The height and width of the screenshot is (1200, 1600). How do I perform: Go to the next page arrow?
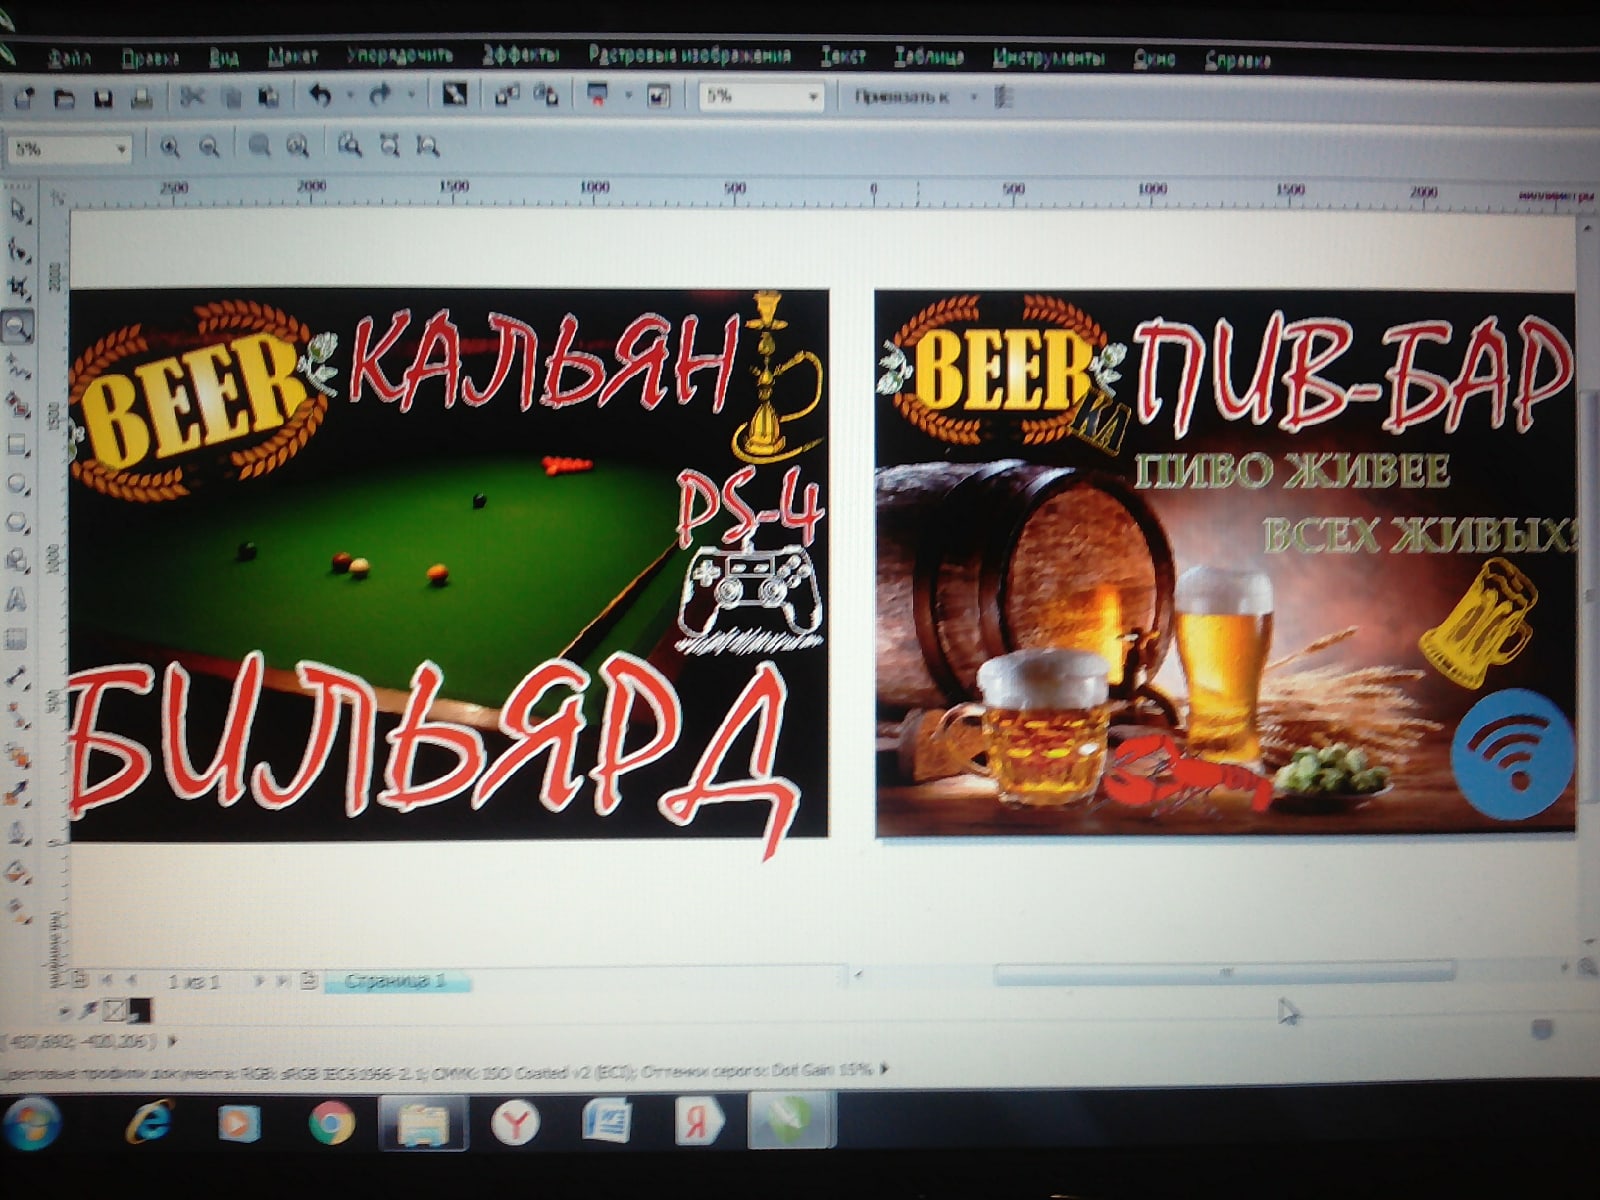[x=258, y=982]
